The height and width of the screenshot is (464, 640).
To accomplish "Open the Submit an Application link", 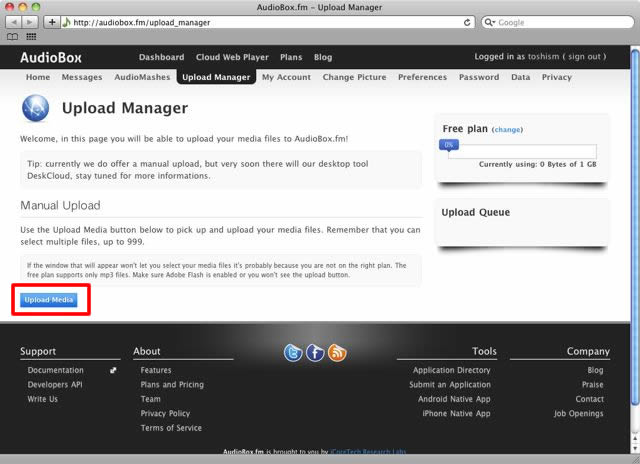I will [x=450, y=384].
